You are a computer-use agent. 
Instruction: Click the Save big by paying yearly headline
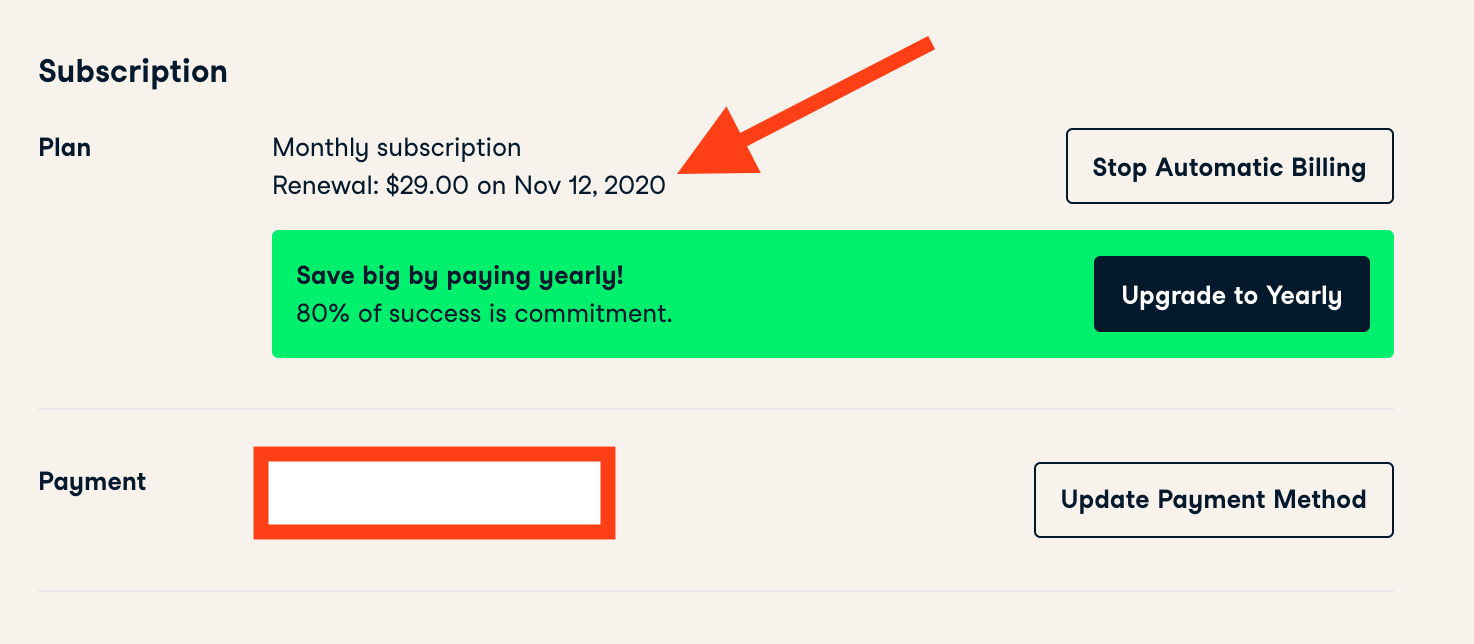[x=460, y=276]
